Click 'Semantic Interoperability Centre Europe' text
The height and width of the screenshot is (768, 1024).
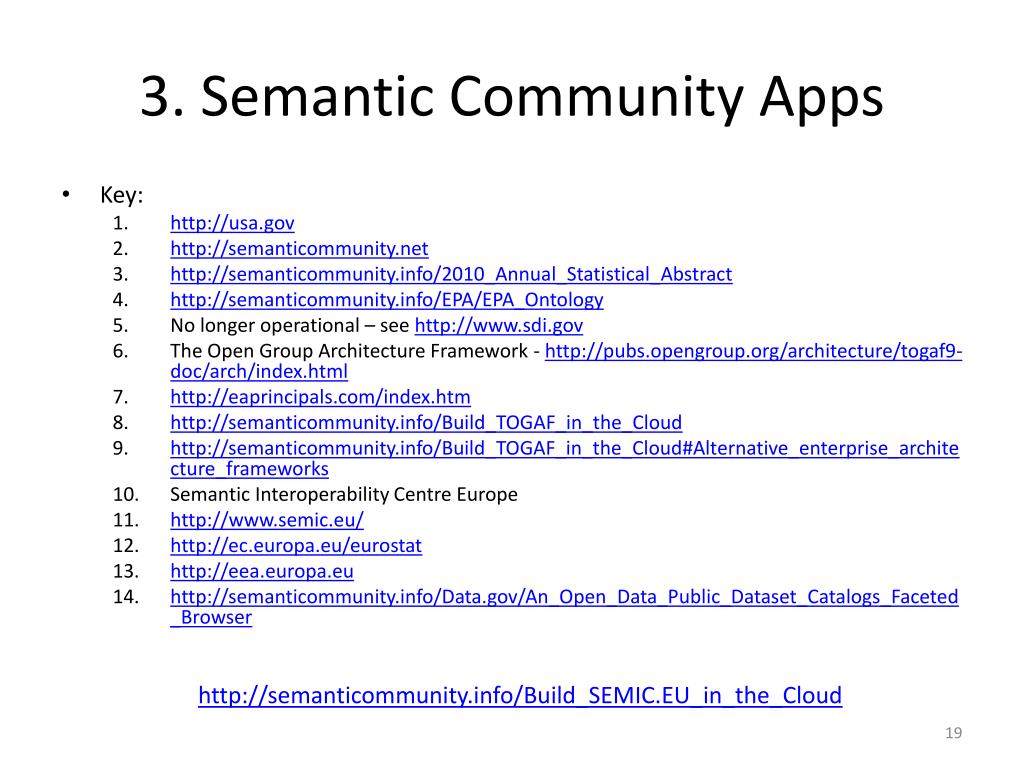(x=344, y=494)
